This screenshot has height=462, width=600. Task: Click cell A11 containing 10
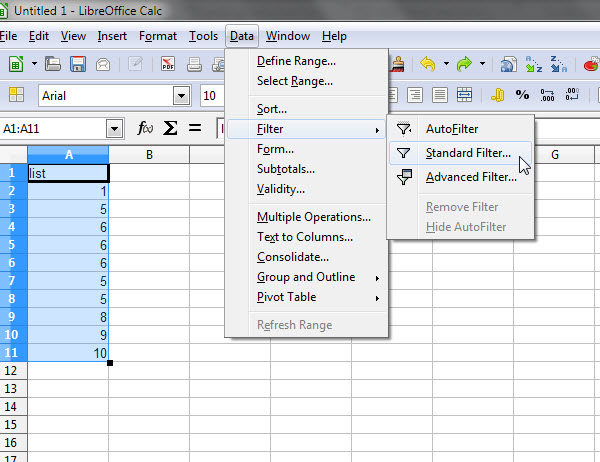[68, 353]
